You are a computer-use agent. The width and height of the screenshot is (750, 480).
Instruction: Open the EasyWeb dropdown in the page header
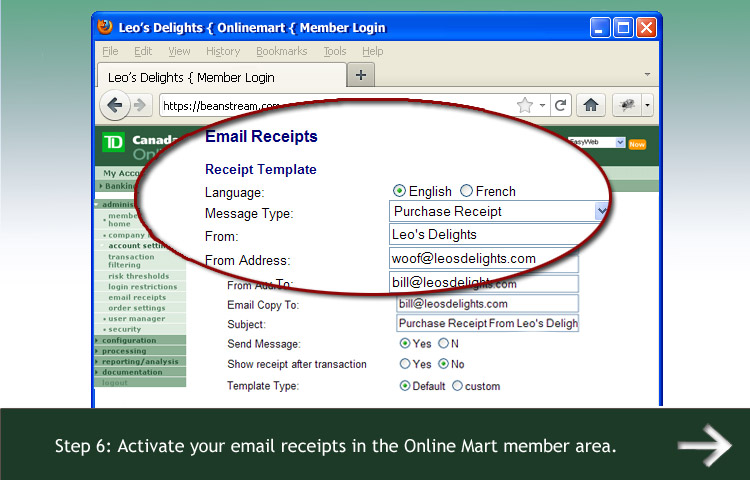(596, 142)
